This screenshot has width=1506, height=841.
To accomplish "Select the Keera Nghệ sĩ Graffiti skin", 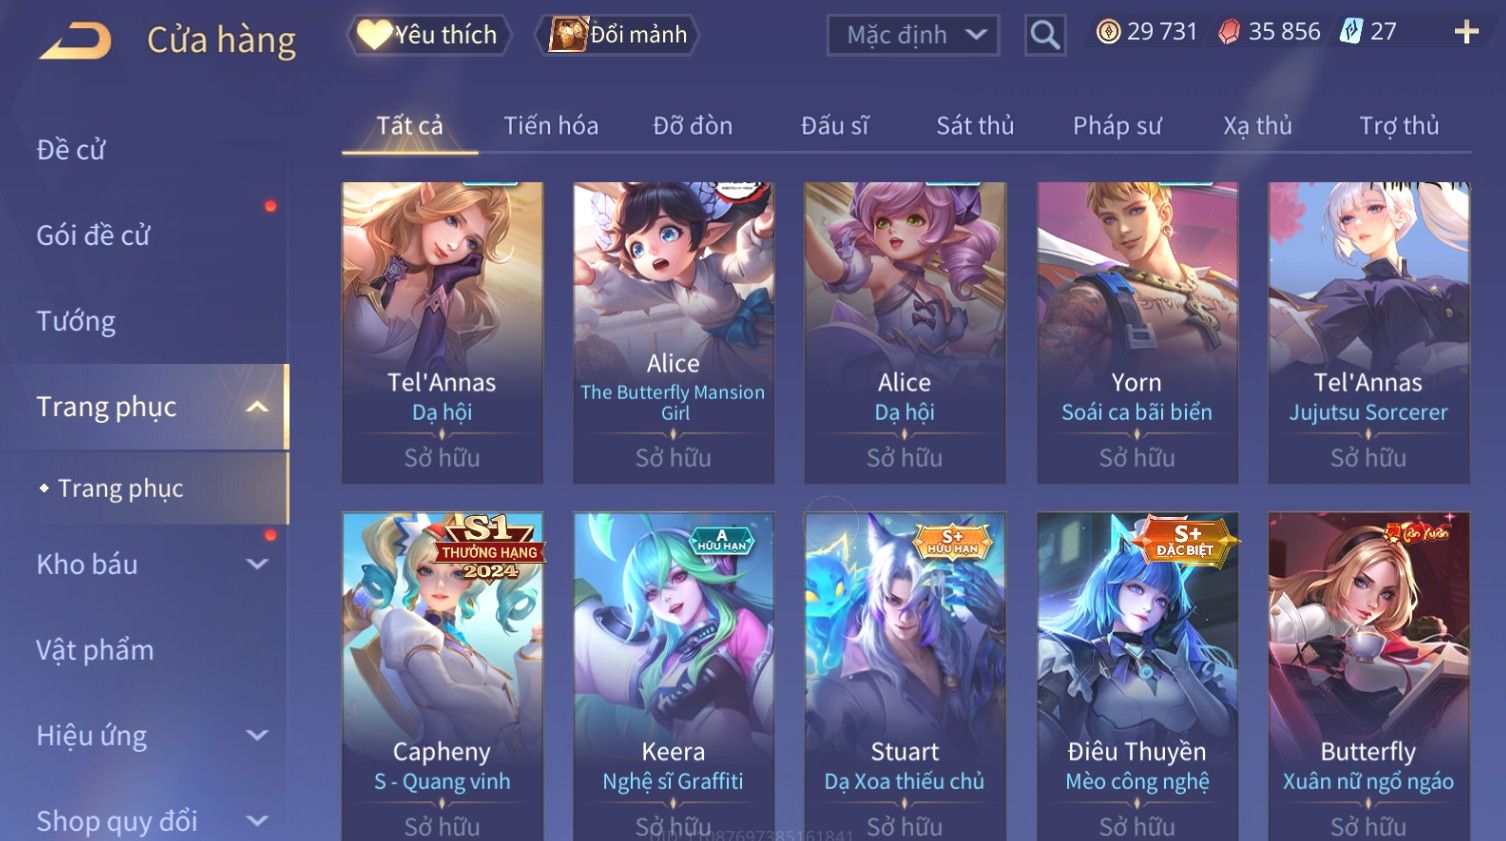I will [x=673, y=676].
